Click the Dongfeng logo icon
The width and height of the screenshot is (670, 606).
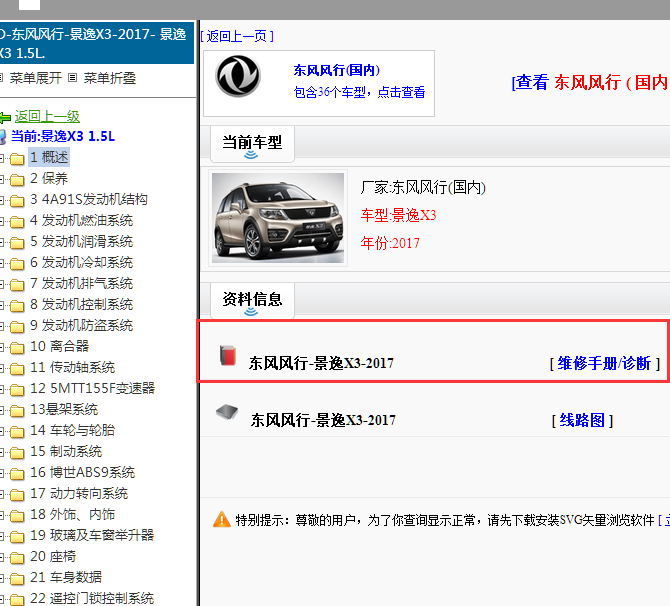[x=238, y=76]
